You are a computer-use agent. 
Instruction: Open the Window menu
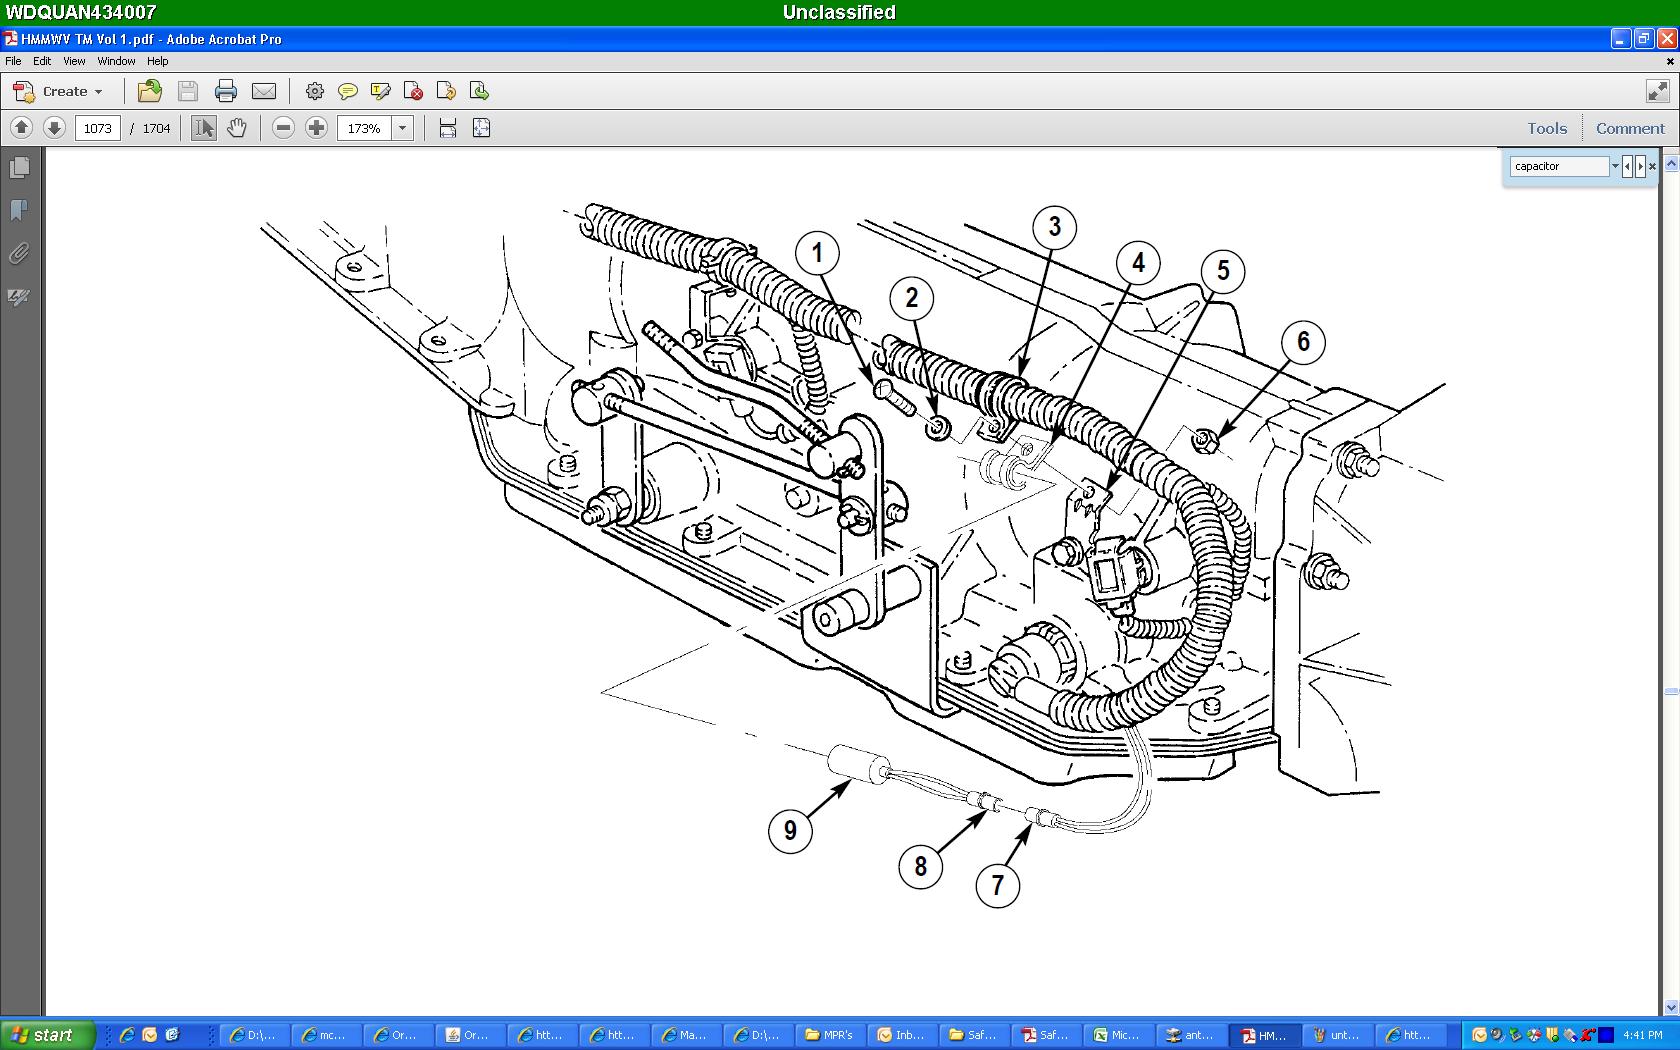pyautogui.click(x=116, y=61)
